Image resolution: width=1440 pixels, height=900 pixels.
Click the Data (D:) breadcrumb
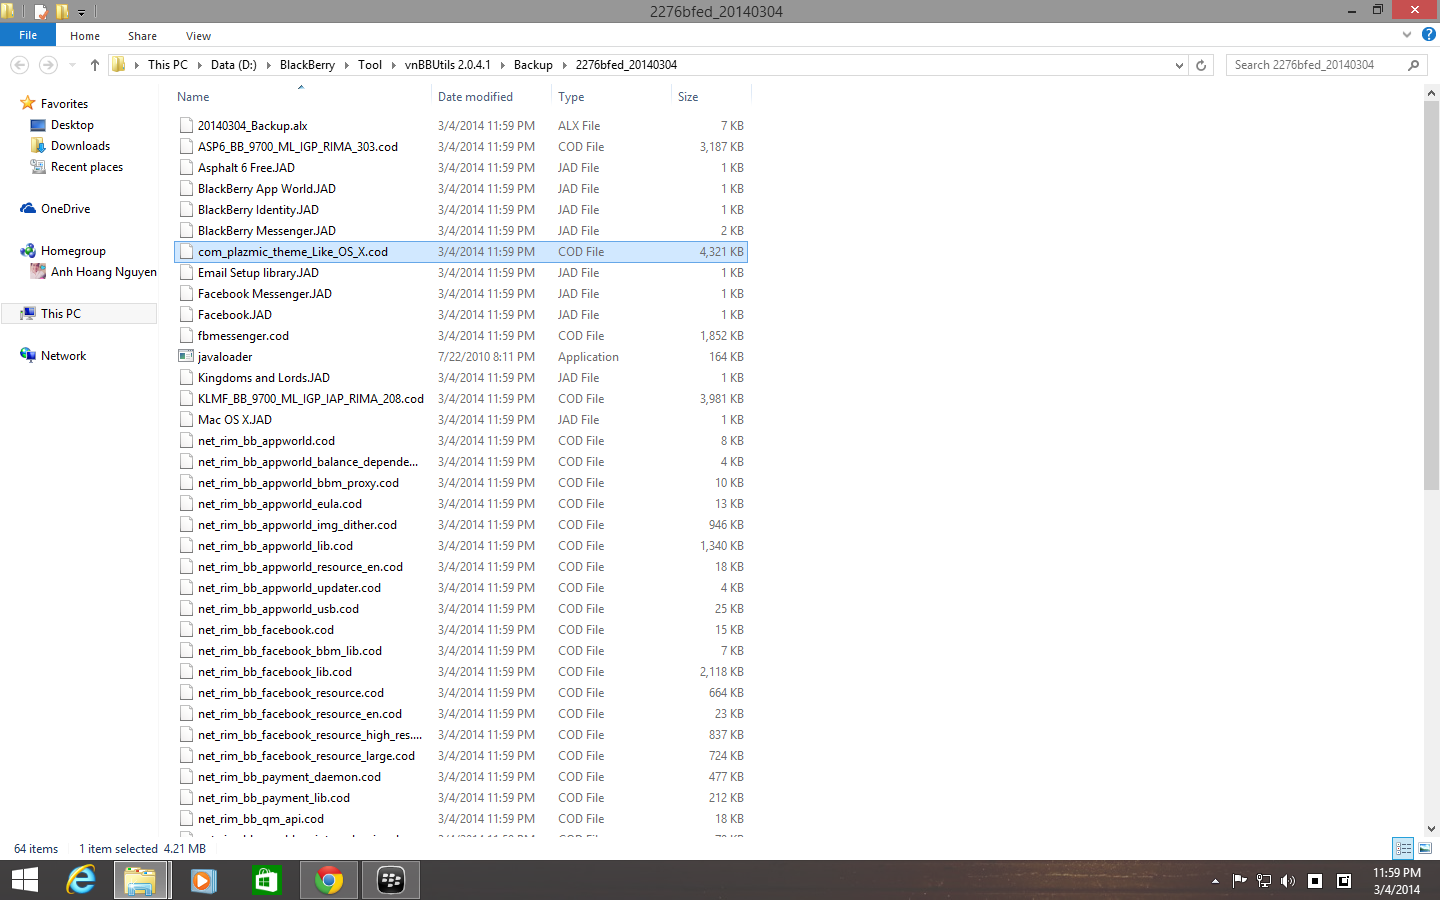(x=233, y=65)
